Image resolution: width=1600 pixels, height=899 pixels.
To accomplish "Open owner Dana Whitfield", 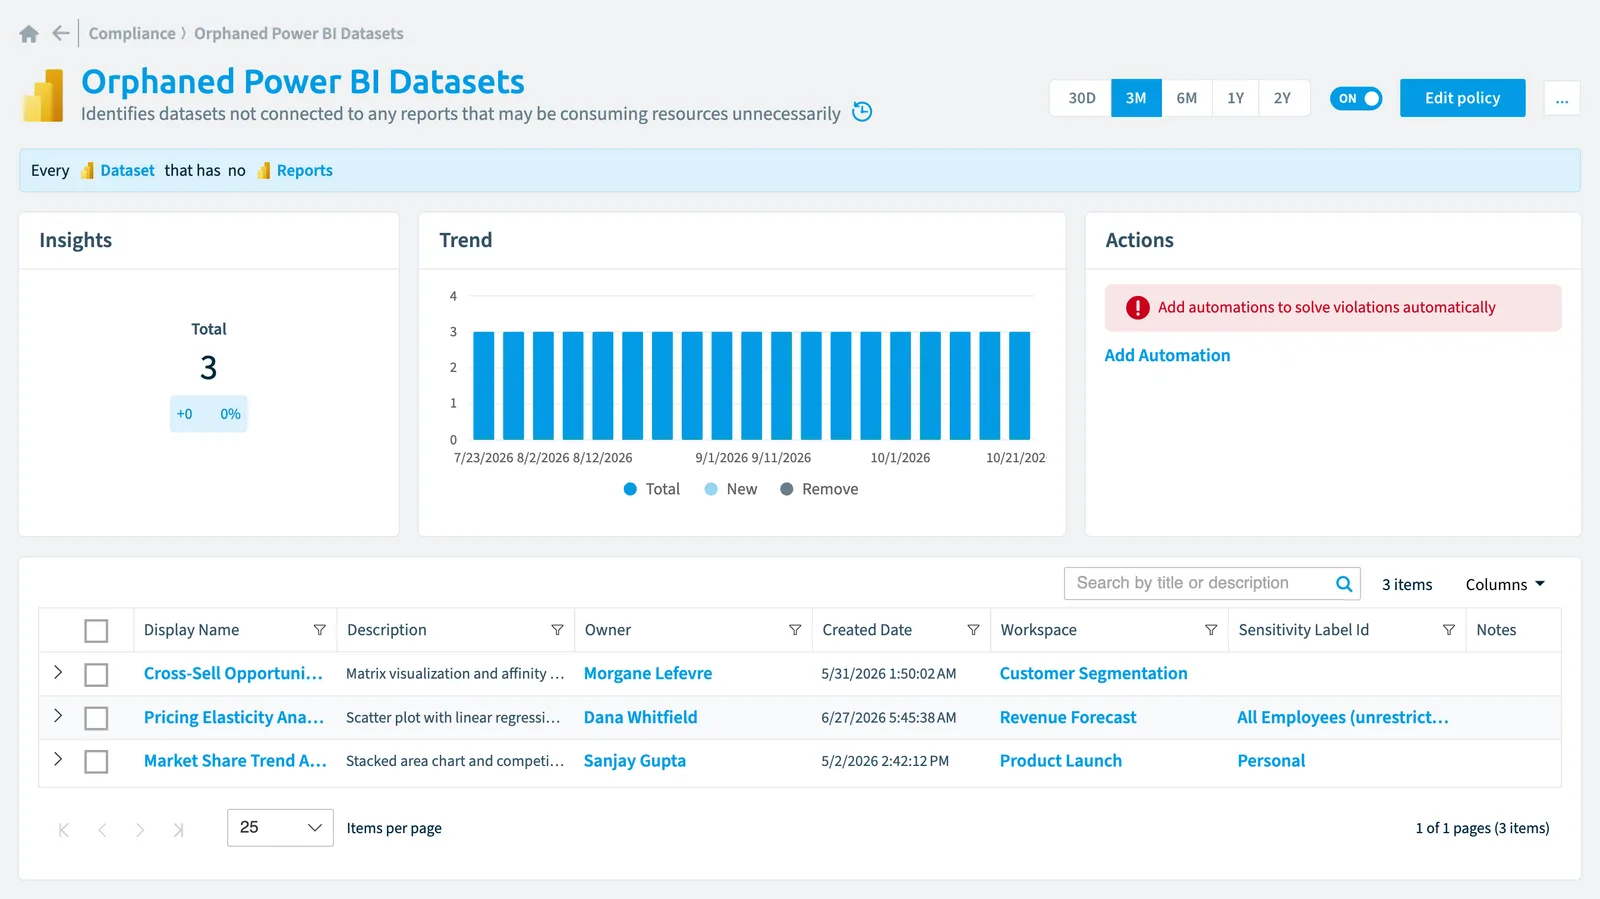I will click(x=640, y=718).
